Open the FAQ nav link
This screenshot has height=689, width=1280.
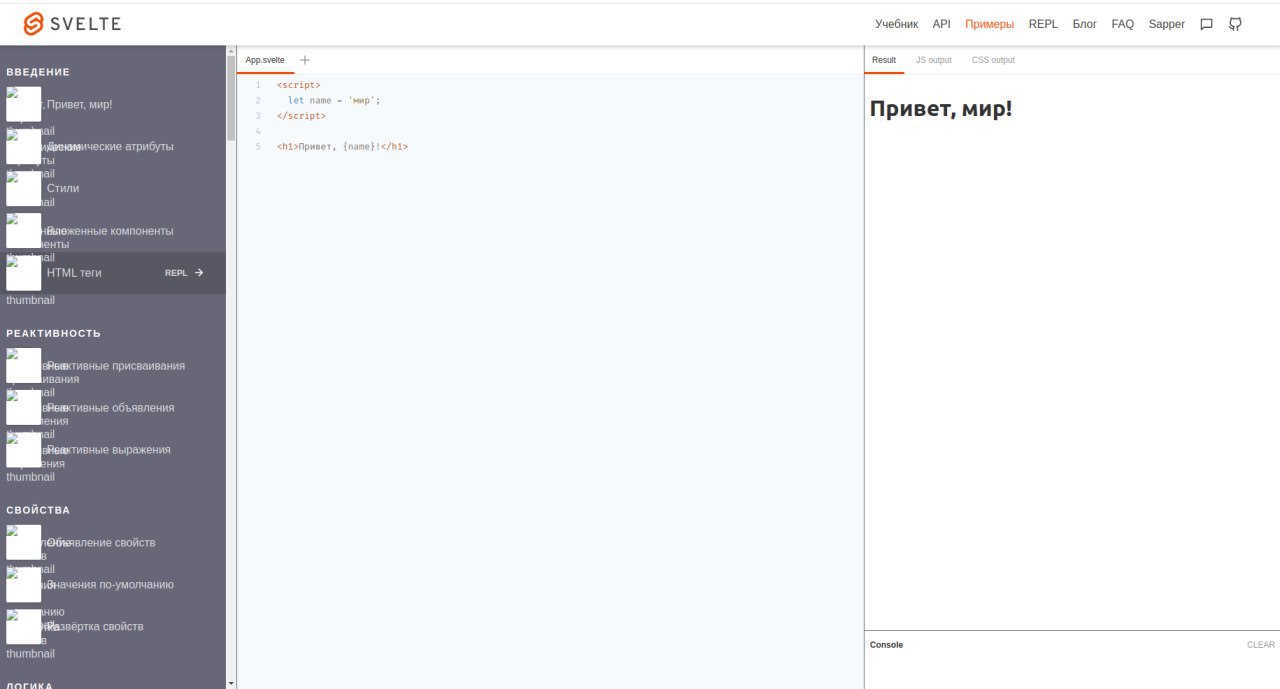(1123, 24)
